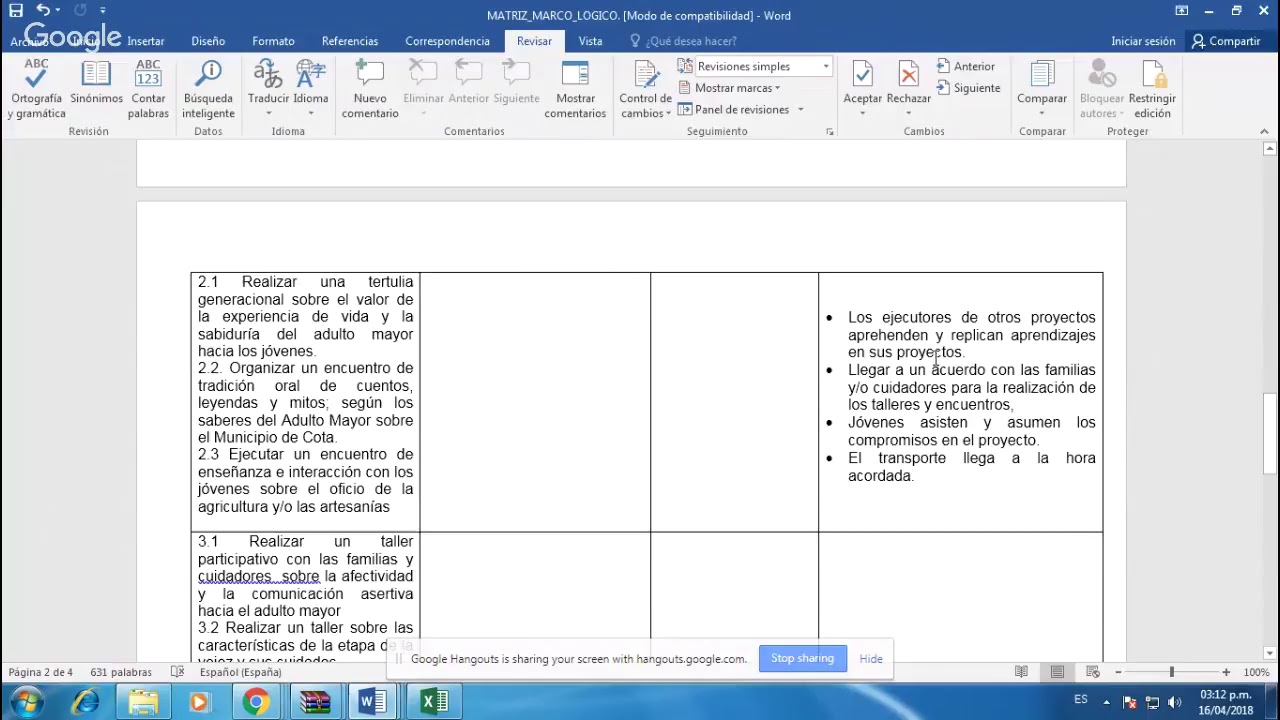
Task: Open Ribbon display options button
Action: [x=1182, y=11]
